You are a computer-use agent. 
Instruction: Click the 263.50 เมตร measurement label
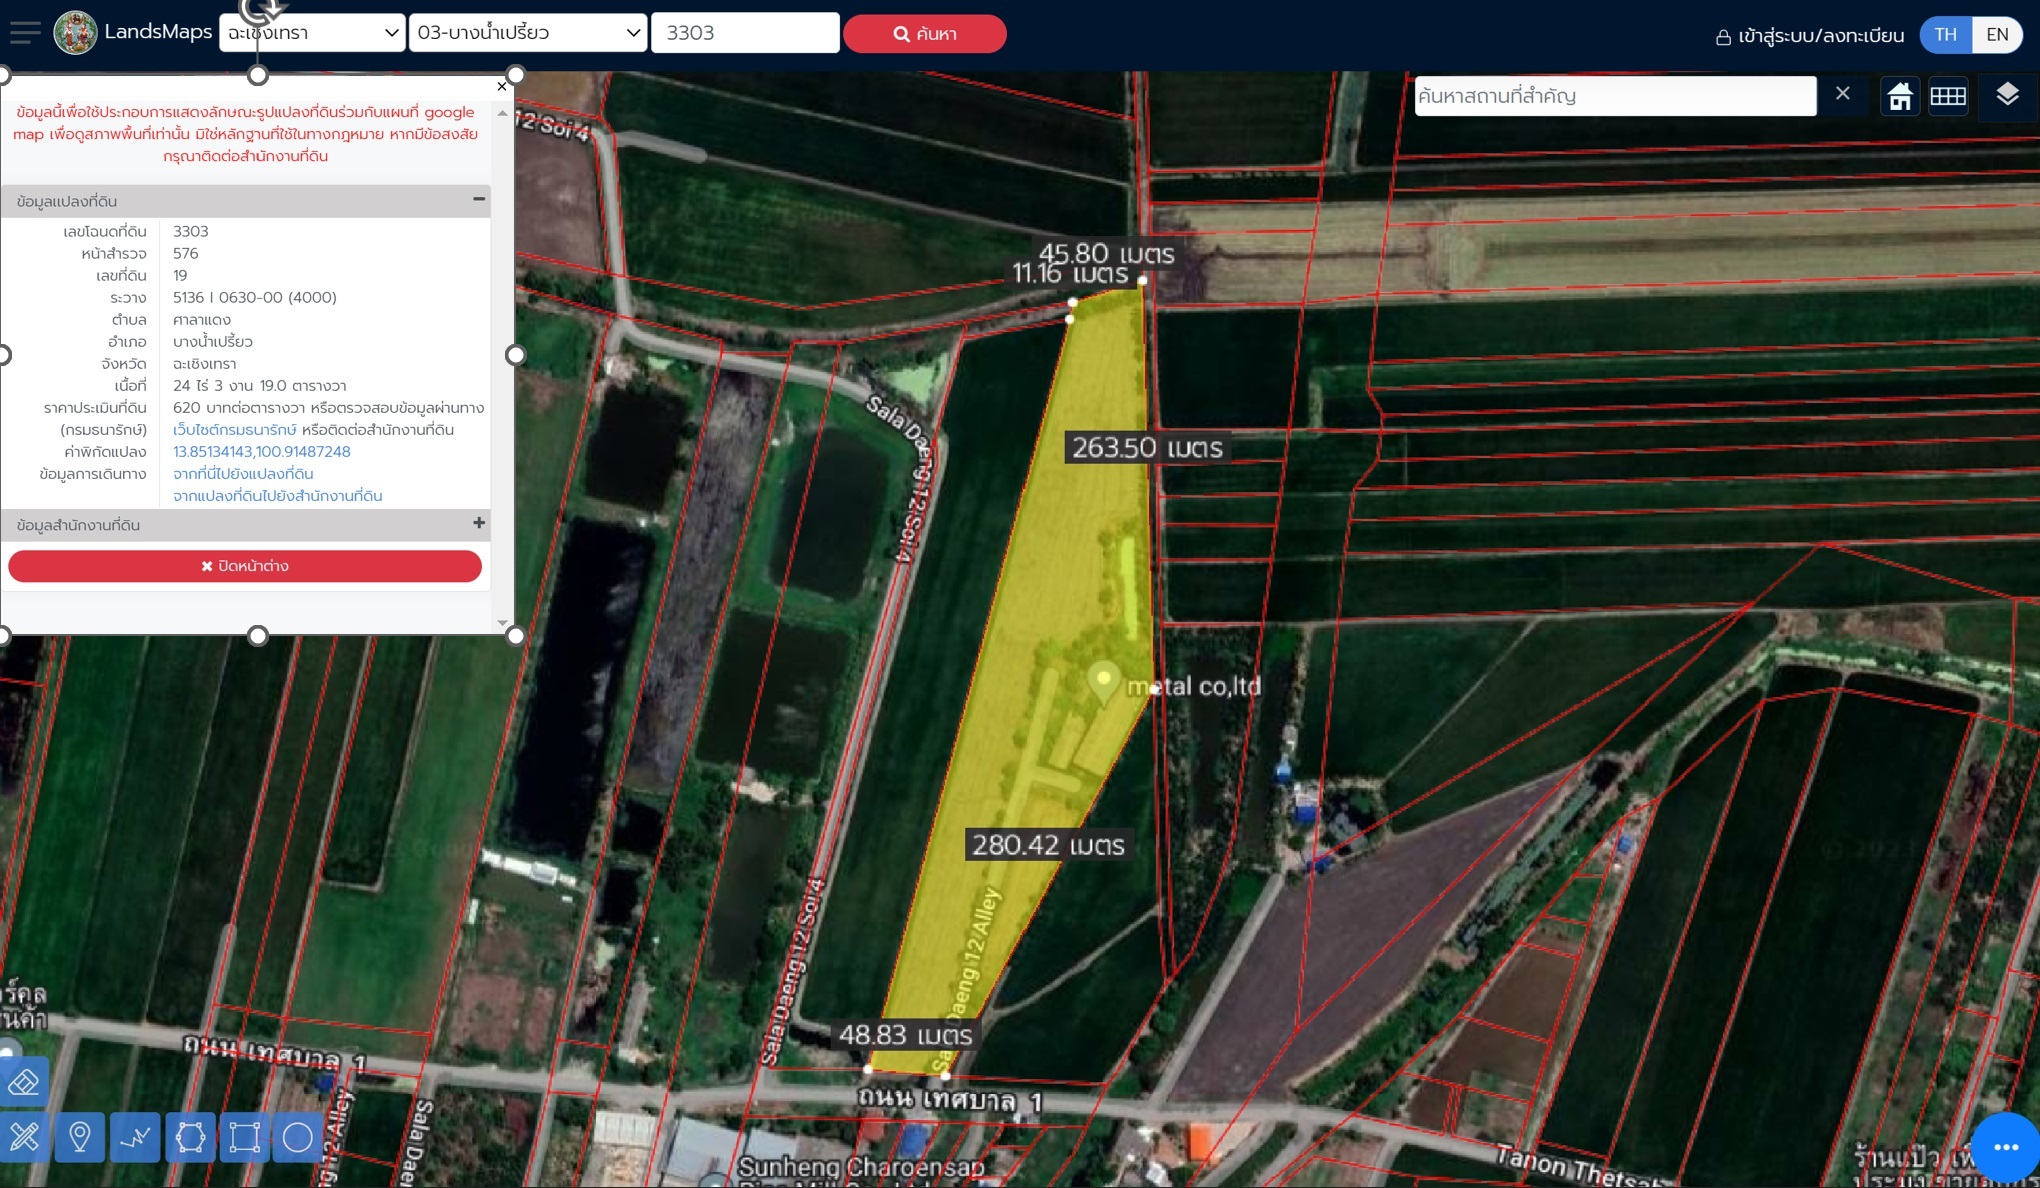tap(1147, 448)
